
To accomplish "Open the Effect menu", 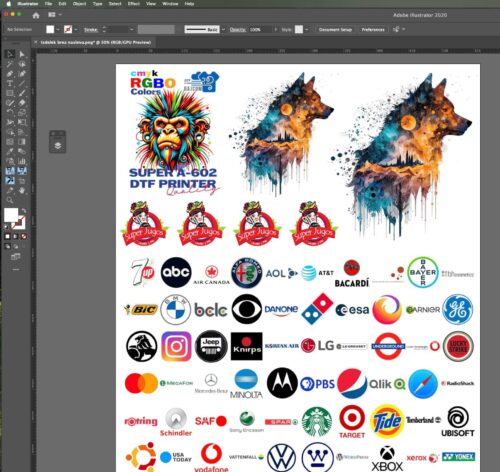I will [x=134, y=4].
